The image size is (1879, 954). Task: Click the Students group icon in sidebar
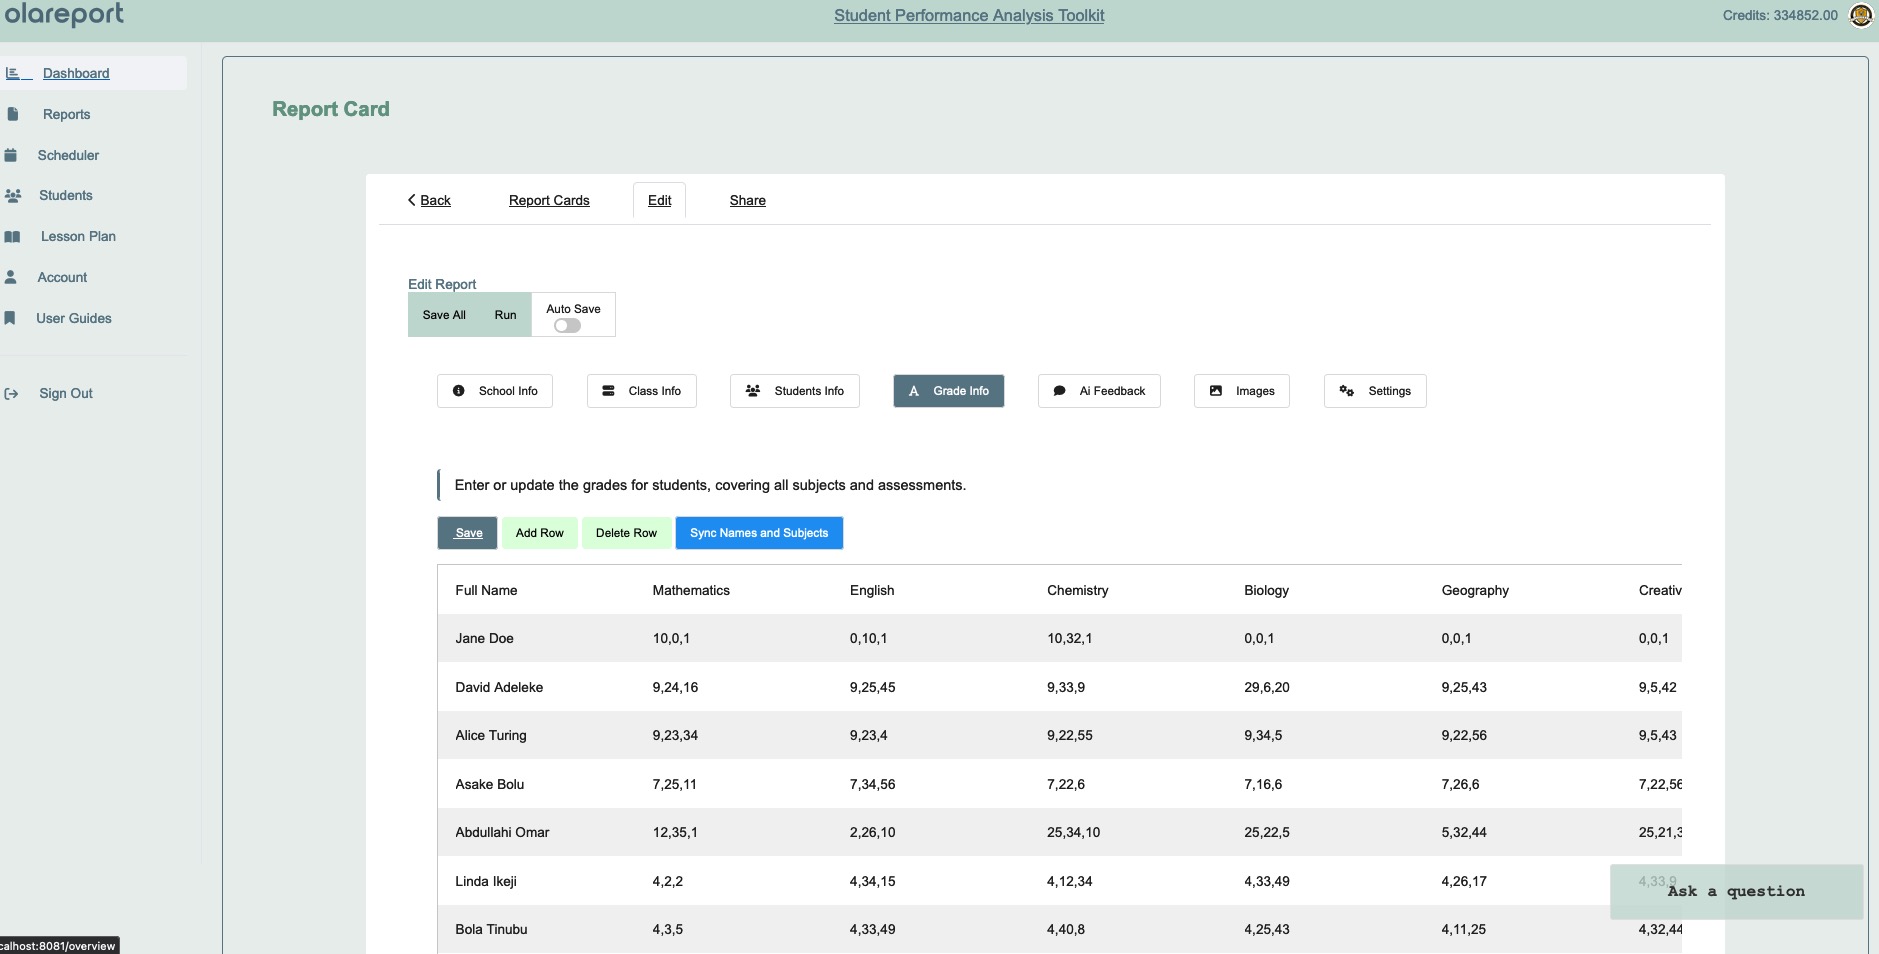[x=13, y=196]
